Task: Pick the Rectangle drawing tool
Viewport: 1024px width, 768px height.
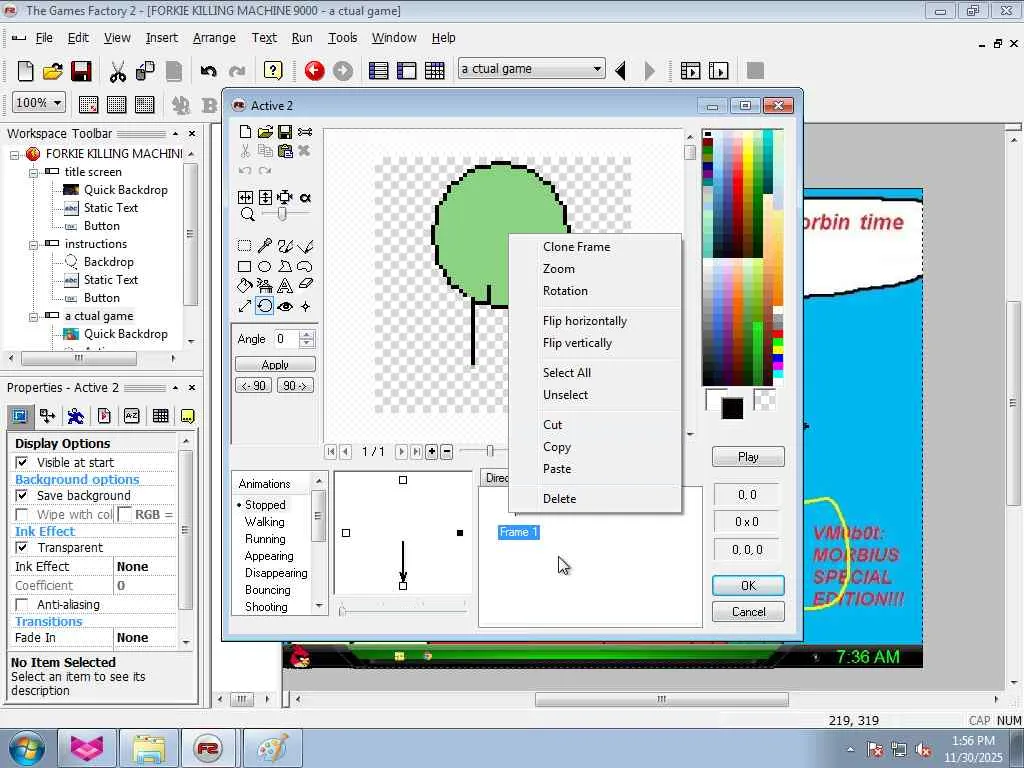Action: tap(244, 266)
